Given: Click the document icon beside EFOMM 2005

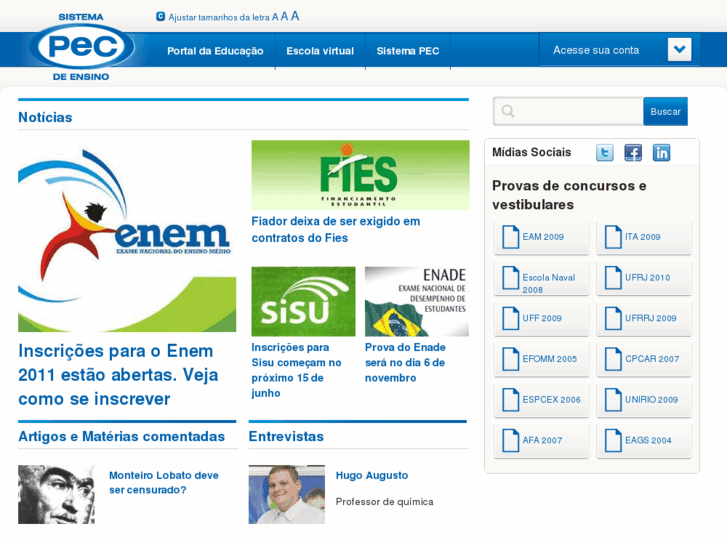Looking at the screenshot, I should point(510,359).
